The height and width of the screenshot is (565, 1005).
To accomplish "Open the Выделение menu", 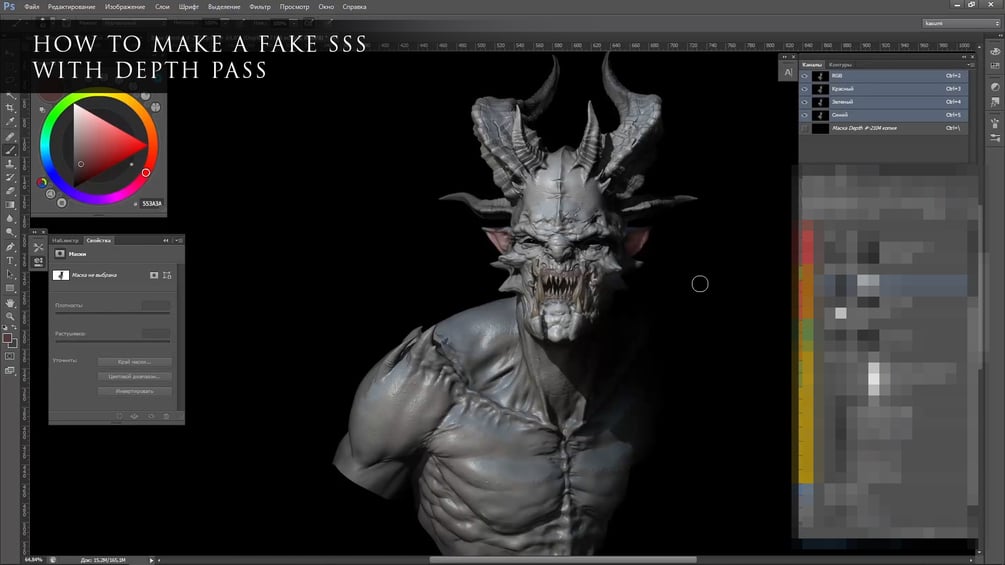I will click(222, 6).
